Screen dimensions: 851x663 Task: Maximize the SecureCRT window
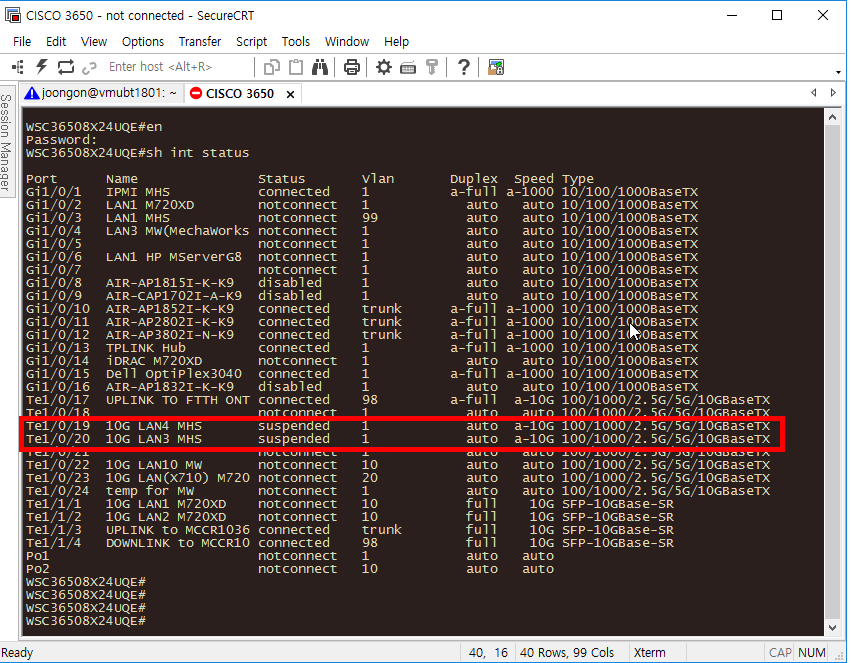click(777, 15)
